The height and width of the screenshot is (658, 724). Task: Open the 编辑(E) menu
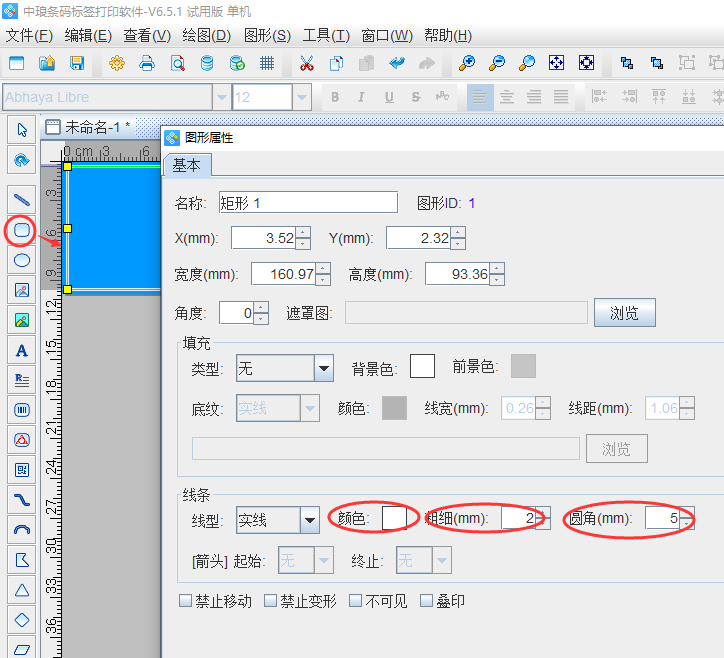coord(88,36)
